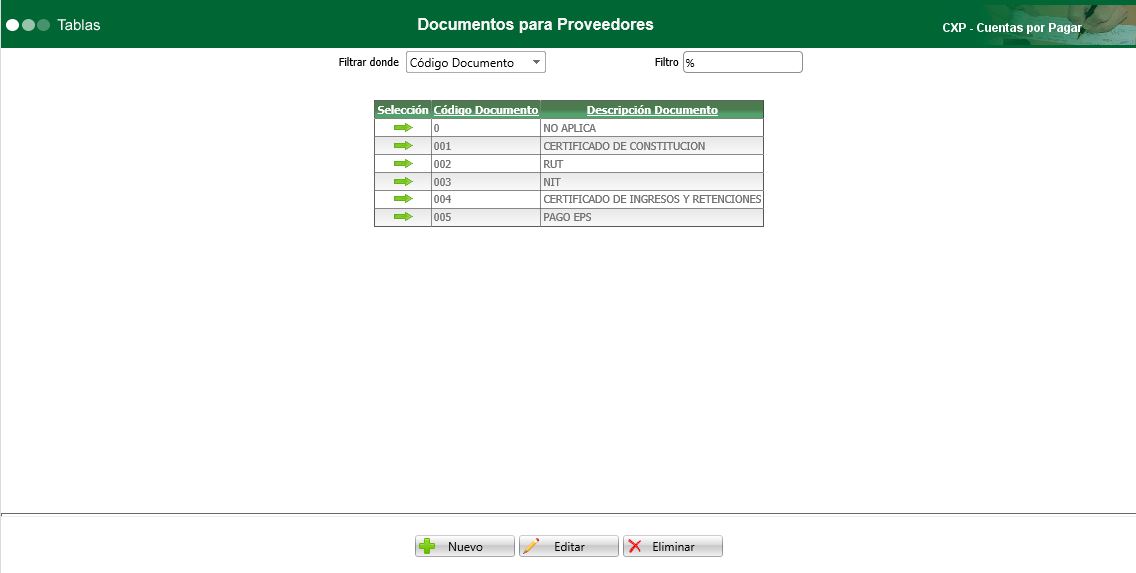Viewport: 1136px width, 573px height.
Task: Click the Filtro input field
Action: coord(743,62)
